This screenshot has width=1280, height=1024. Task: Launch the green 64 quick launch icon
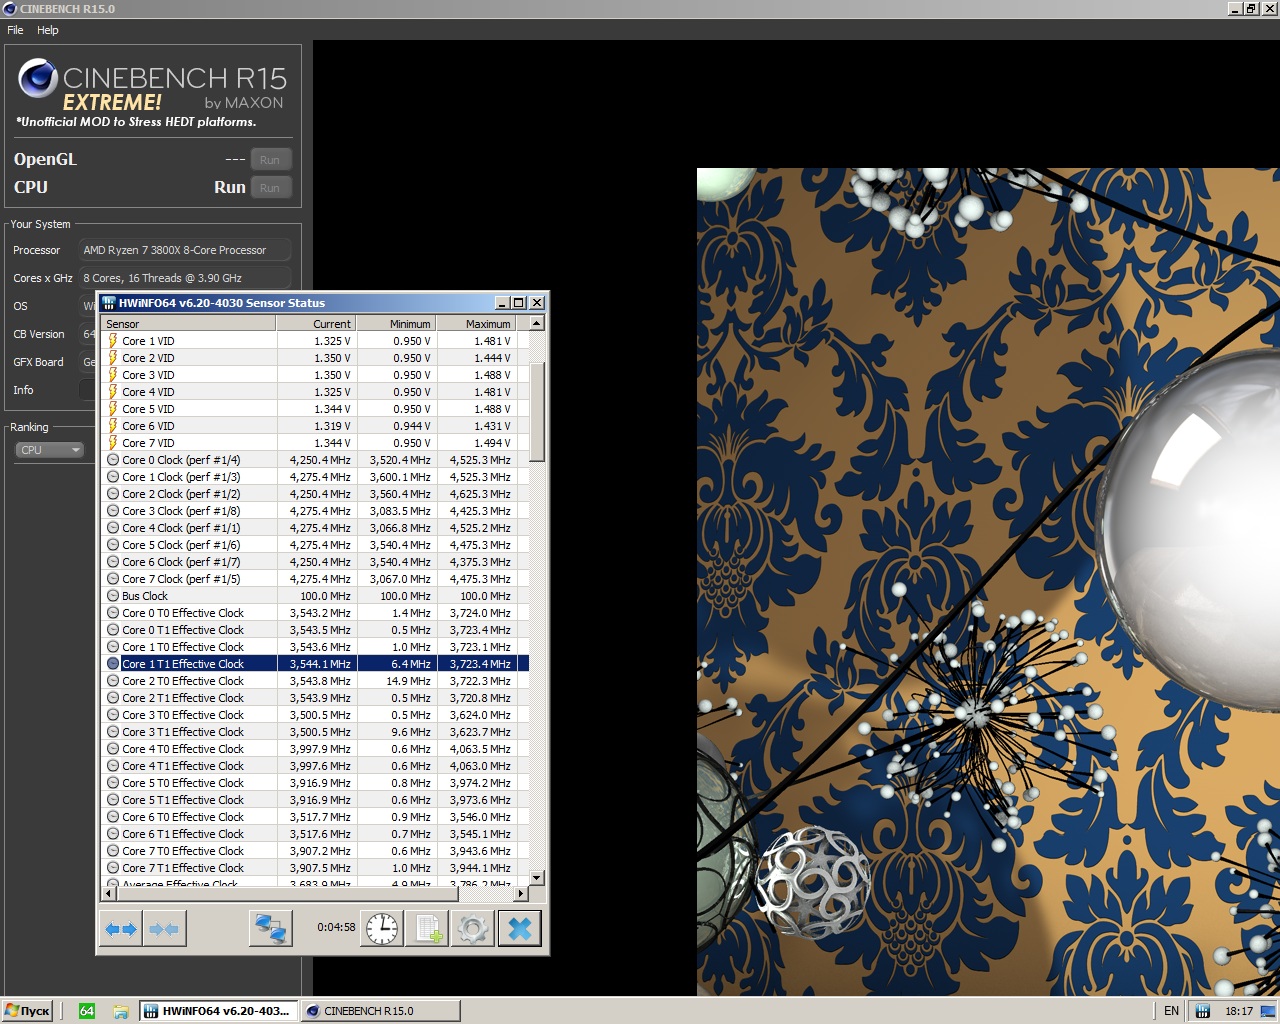pyautogui.click(x=87, y=1011)
